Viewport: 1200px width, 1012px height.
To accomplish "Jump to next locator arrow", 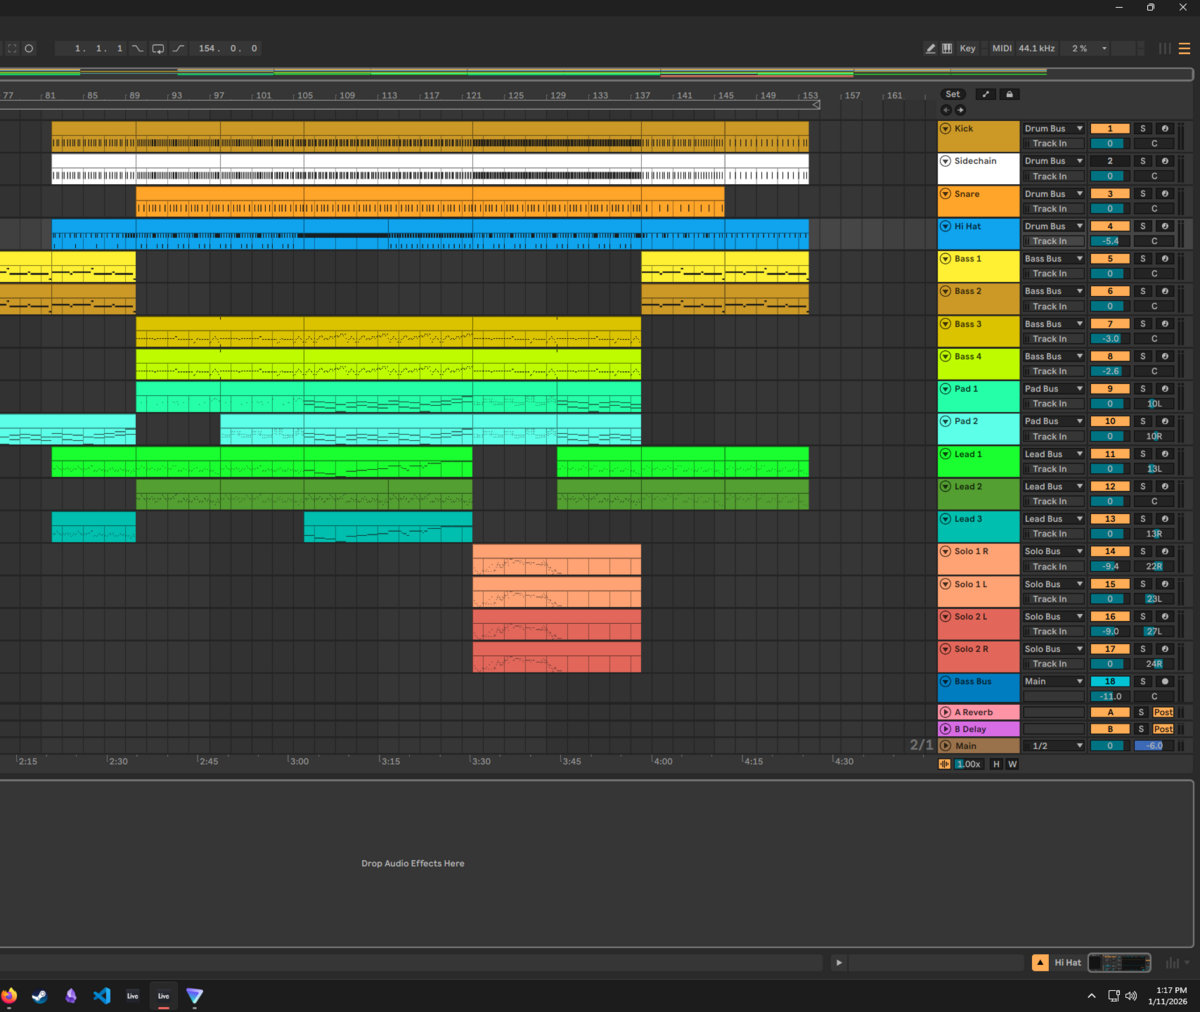I will 961,110.
